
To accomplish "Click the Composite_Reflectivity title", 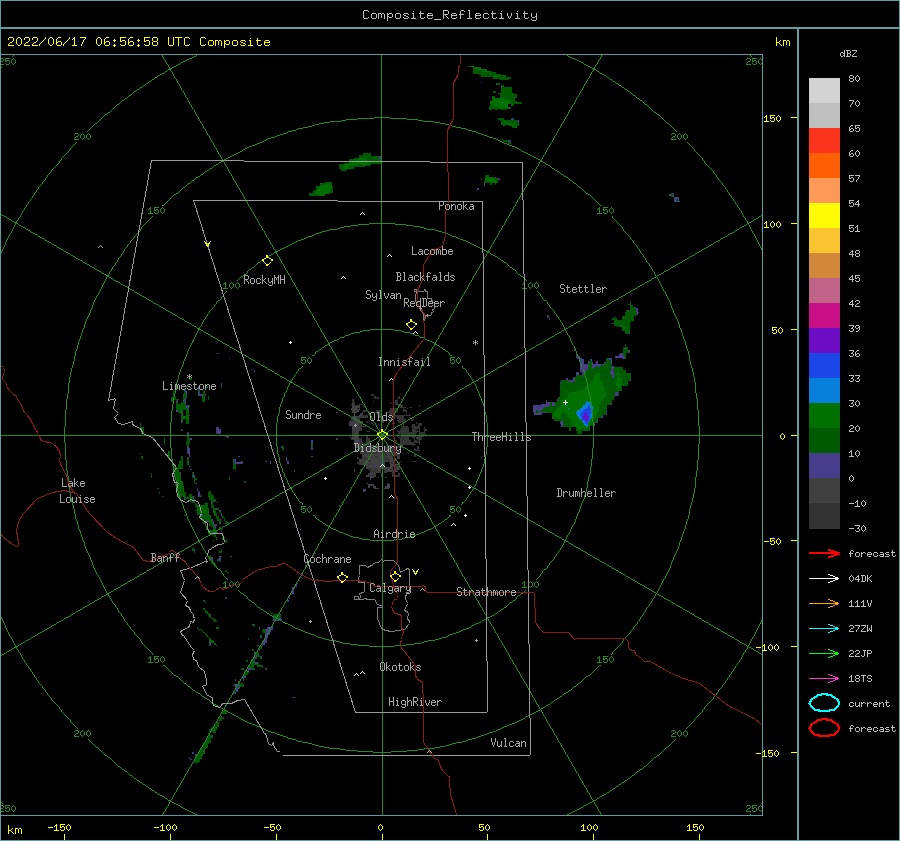I will click(x=450, y=15).
